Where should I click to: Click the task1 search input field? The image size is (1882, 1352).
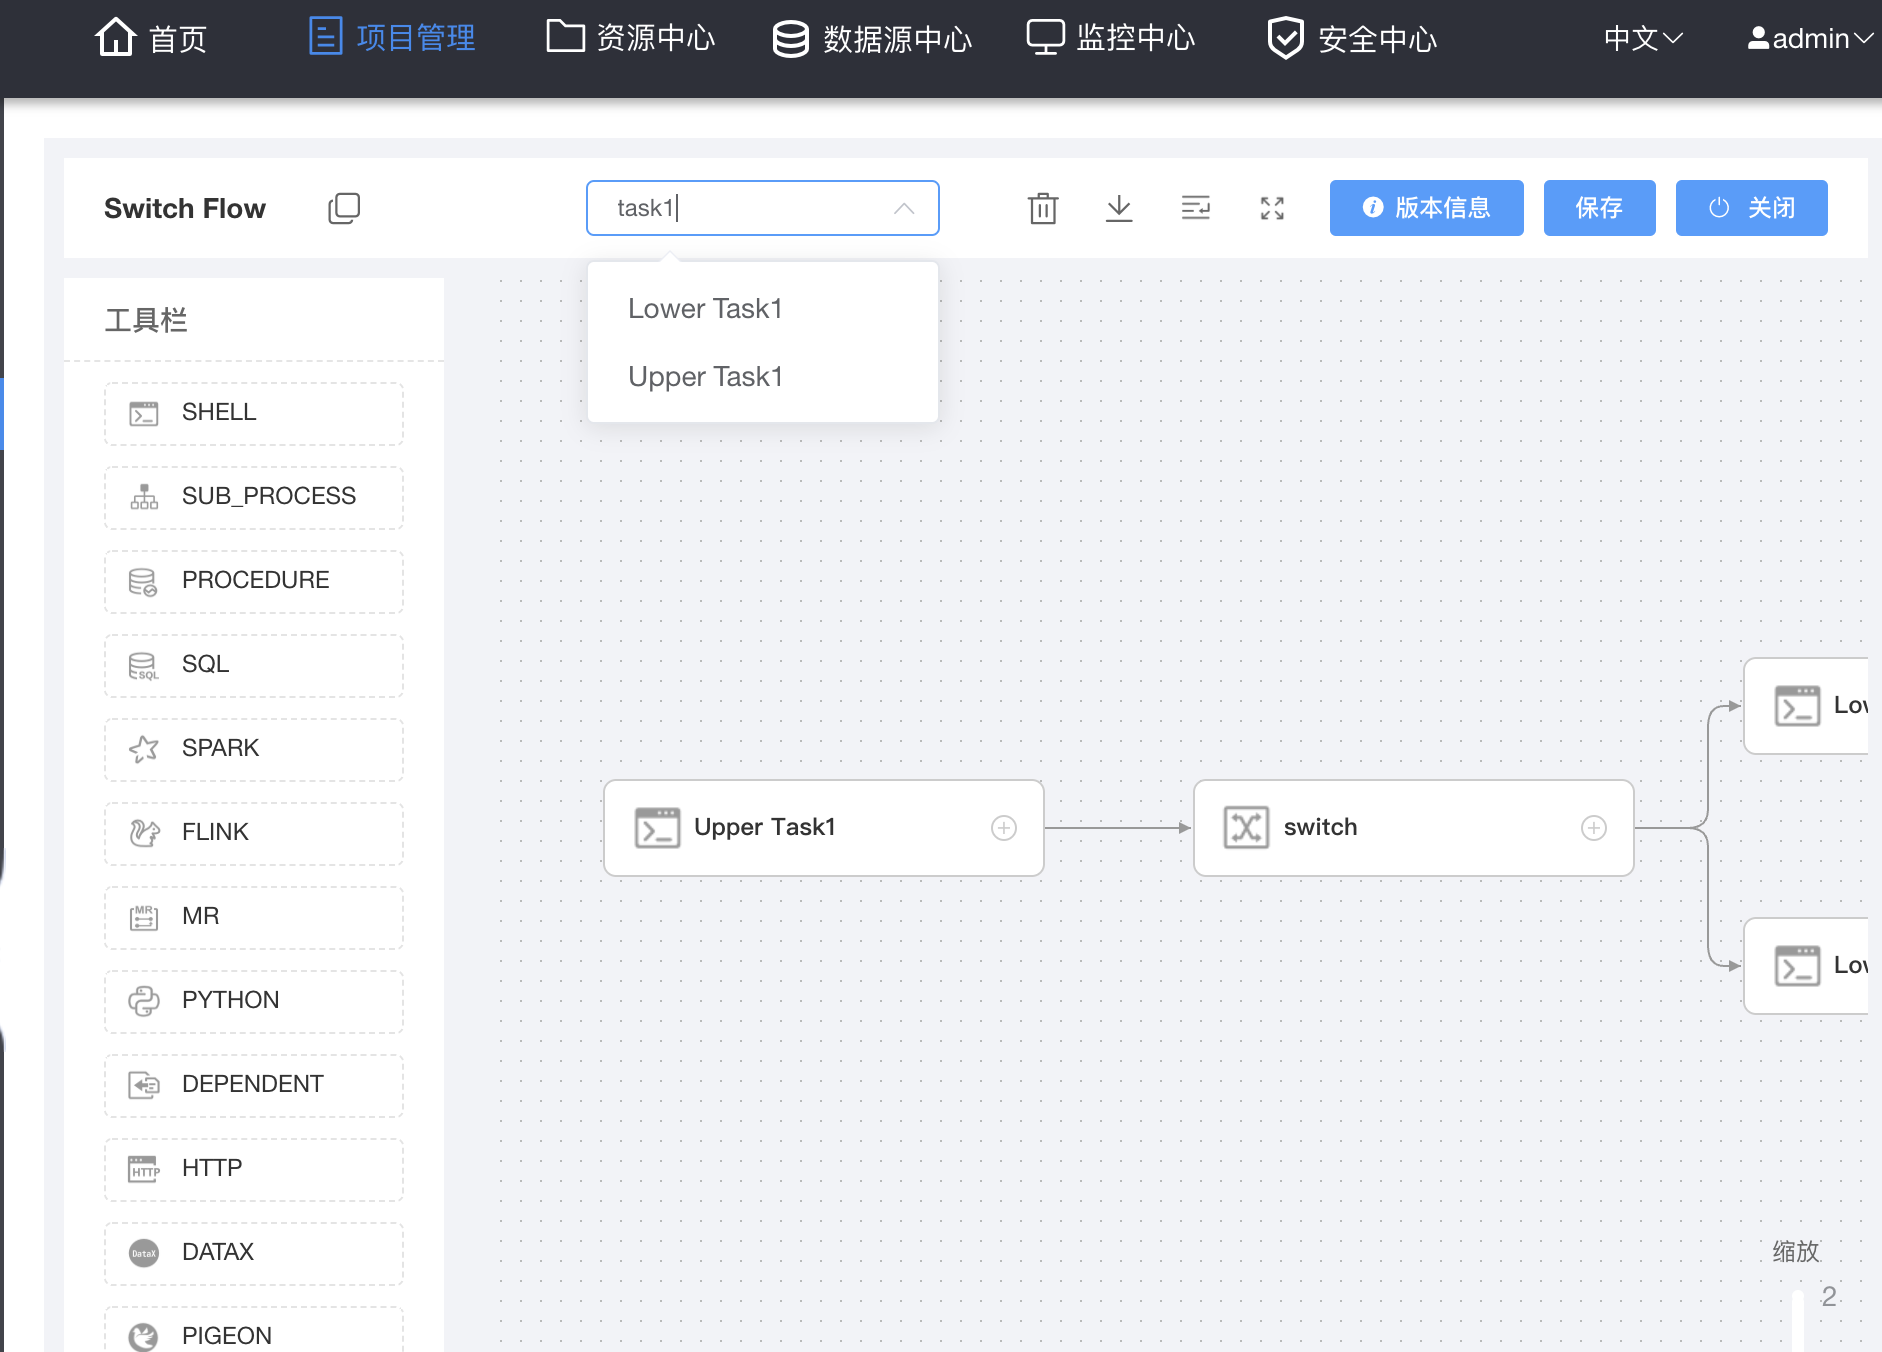[x=763, y=208]
